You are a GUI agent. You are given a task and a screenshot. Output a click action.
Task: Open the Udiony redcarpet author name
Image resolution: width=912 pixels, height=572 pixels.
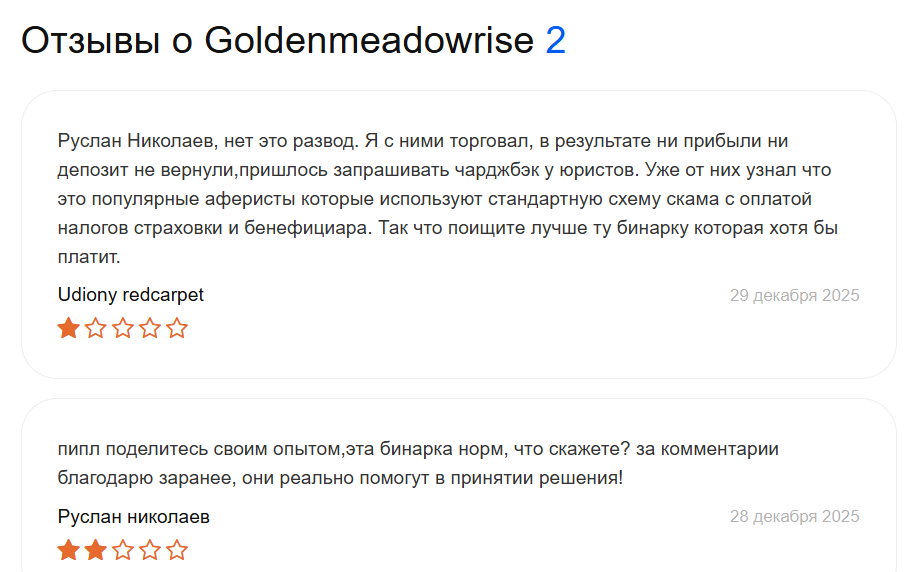tap(131, 295)
